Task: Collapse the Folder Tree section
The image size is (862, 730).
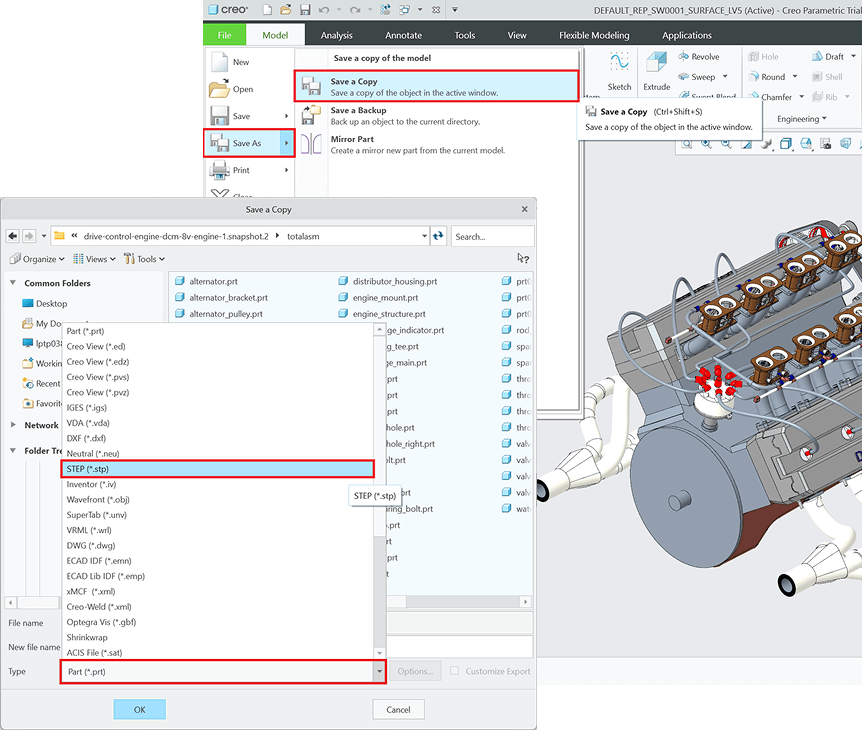Action: point(13,450)
